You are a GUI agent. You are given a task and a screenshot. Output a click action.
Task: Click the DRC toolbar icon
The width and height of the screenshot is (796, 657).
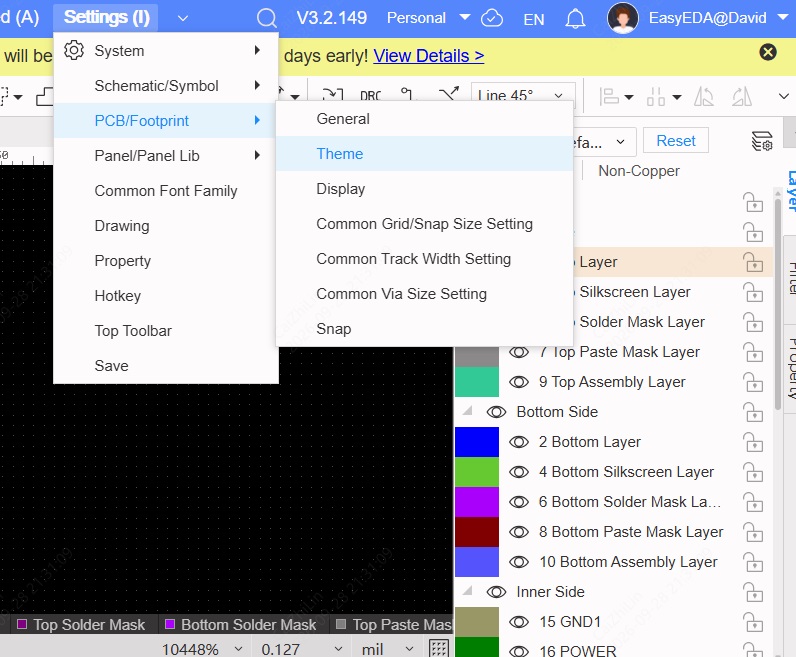pyautogui.click(x=370, y=95)
